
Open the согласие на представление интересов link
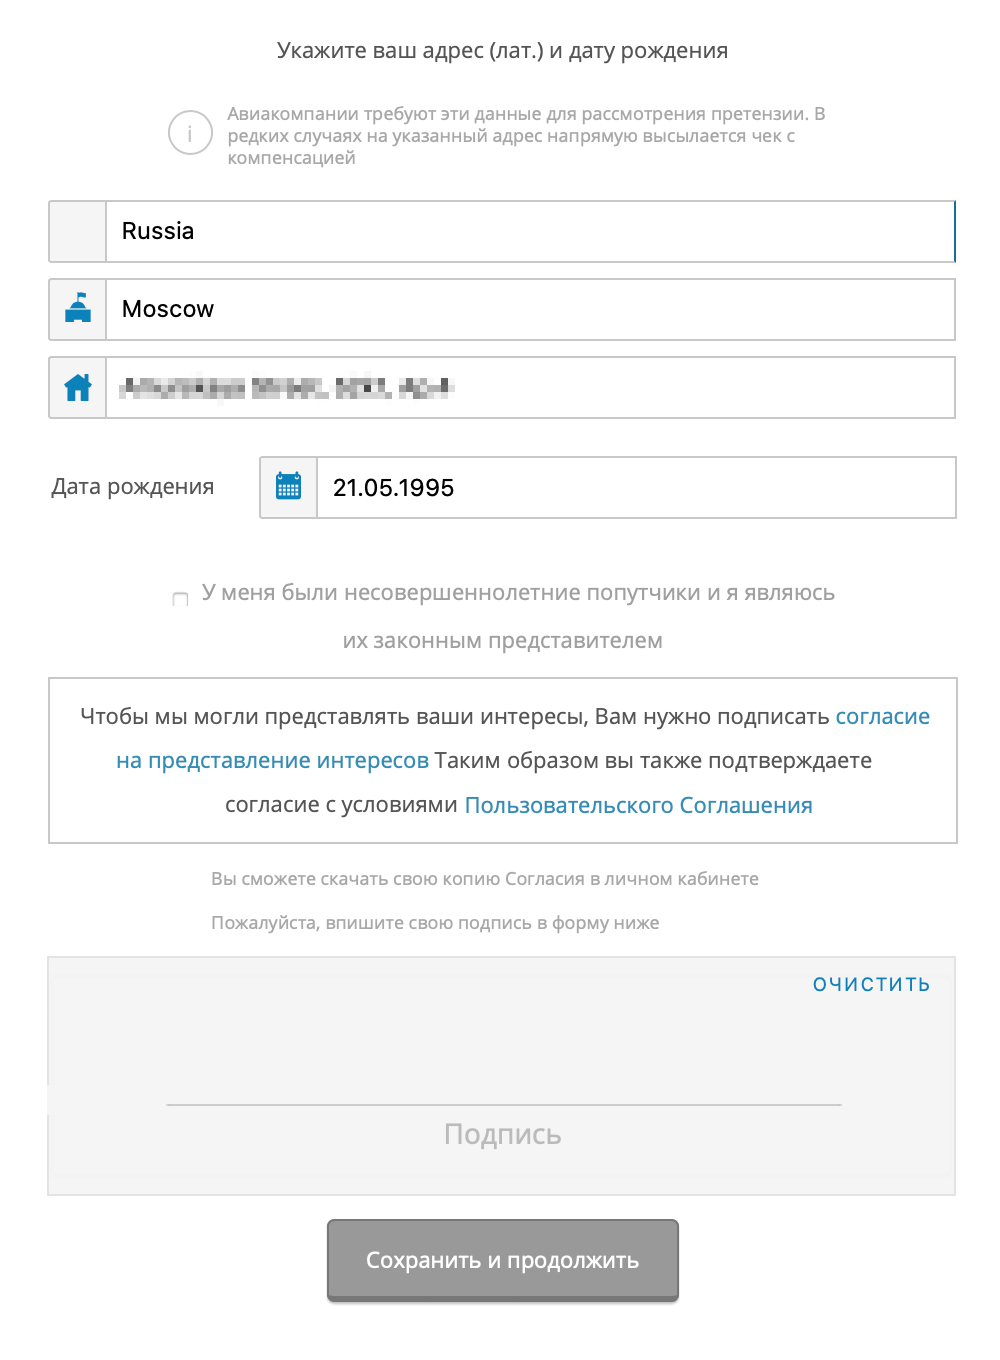click(x=272, y=761)
